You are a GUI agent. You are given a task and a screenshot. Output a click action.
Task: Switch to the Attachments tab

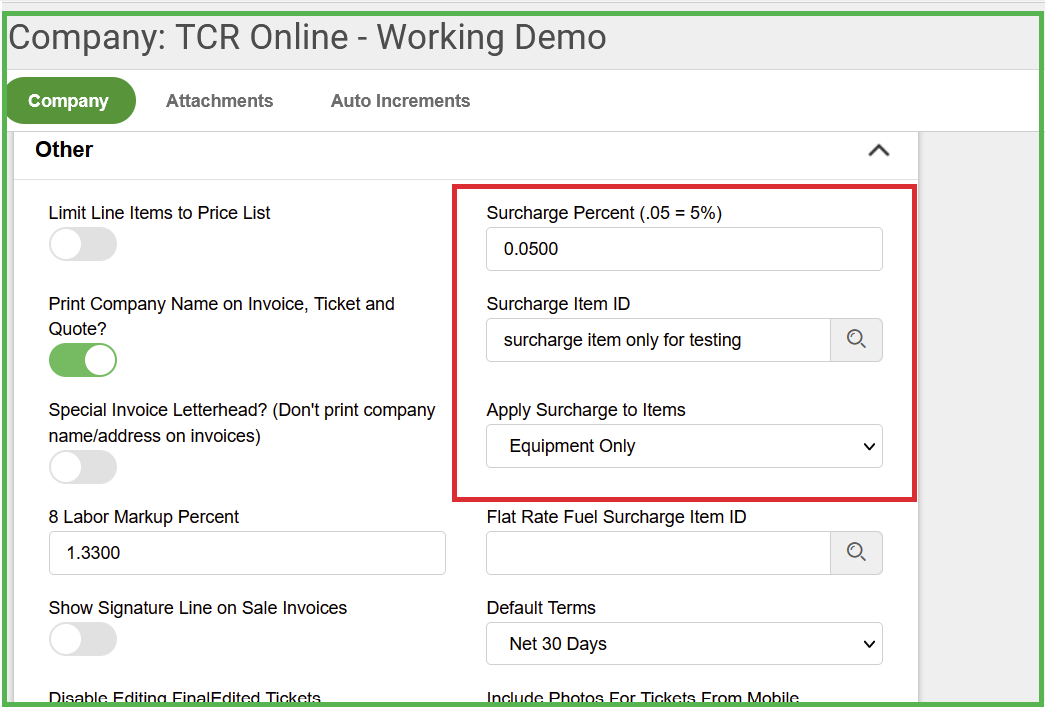tap(219, 101)
